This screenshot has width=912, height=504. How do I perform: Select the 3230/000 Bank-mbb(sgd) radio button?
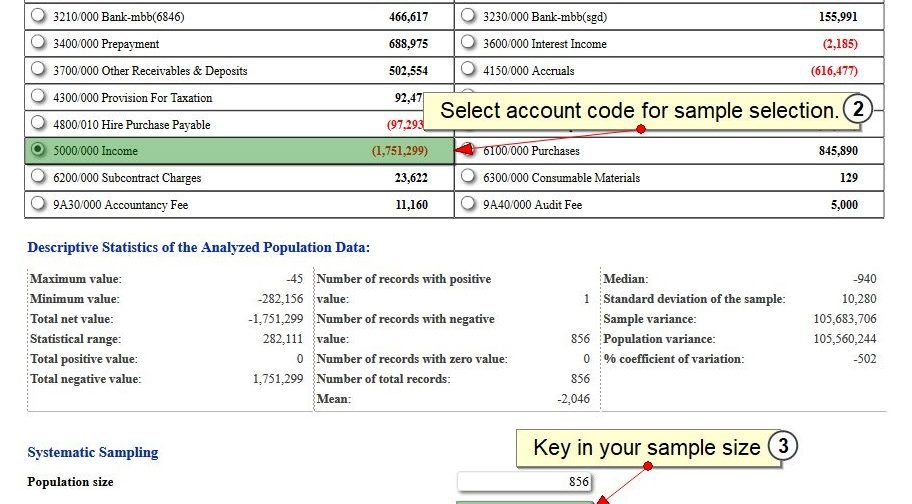coord(468,16)
